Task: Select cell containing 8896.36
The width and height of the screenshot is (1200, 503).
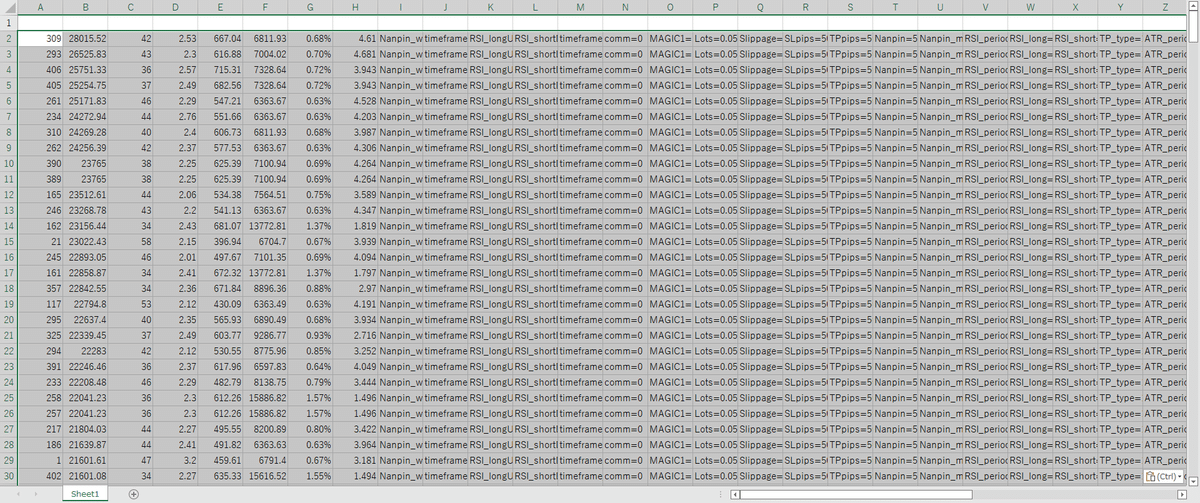Action: (265, 288)
